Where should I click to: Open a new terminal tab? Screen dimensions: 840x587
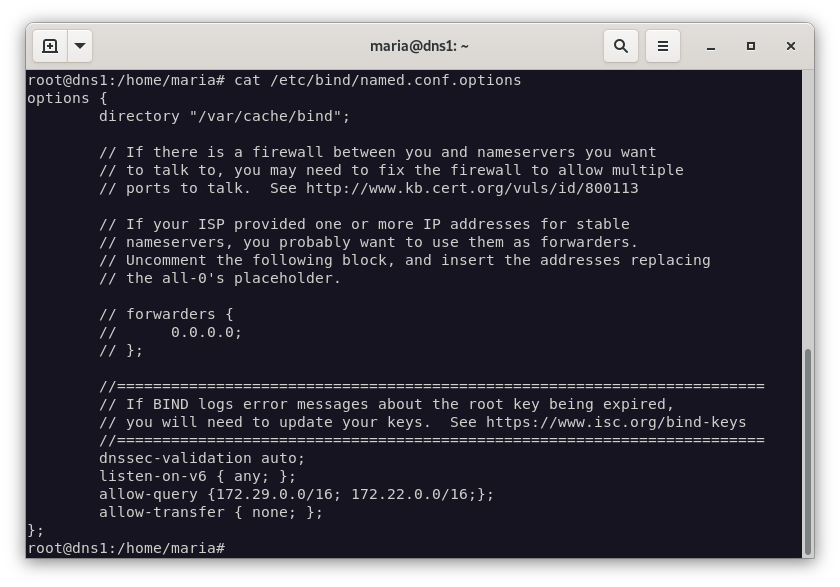pos(50,46)
